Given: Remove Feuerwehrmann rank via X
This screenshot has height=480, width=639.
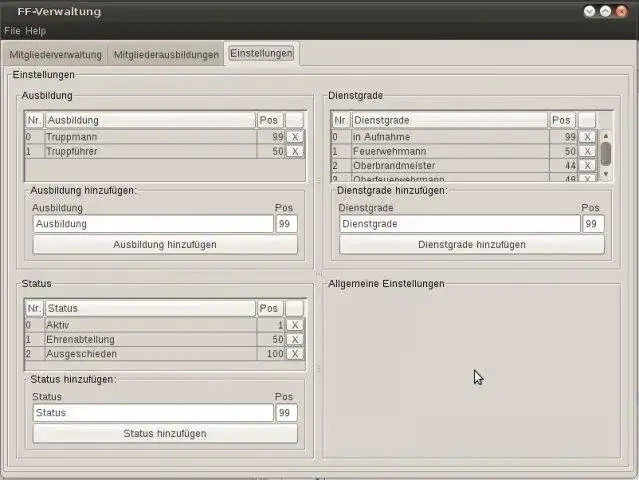Looking at the screenshot, I should 587,152.
